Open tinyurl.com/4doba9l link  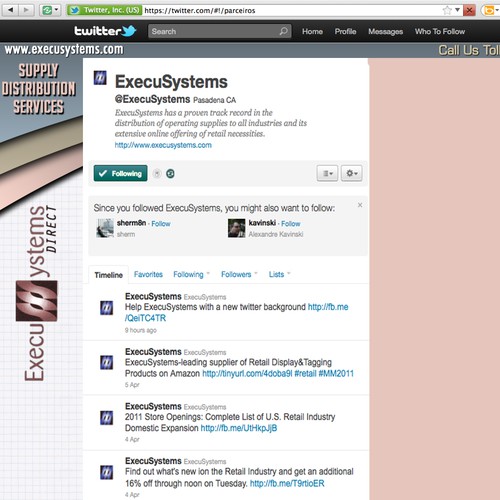tap(247, 373)
